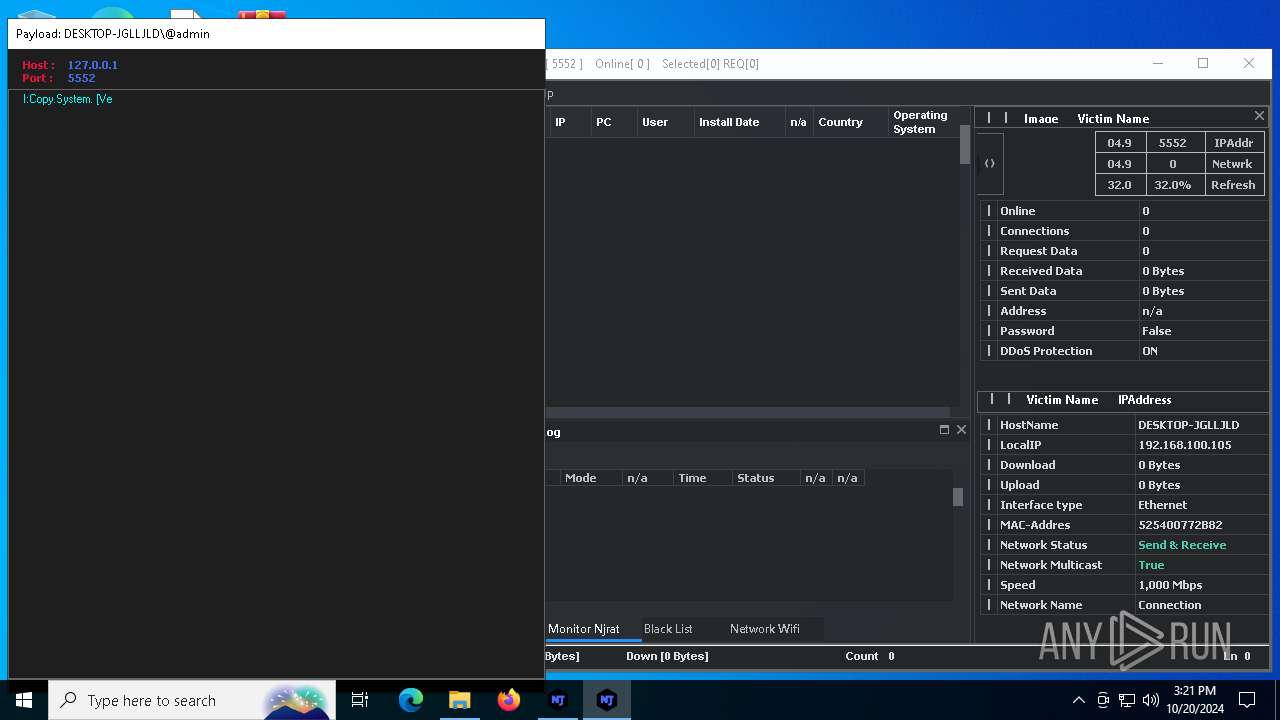The image size is (1280, 720).
Task: Open network status tray icon
Action: (1127, 700)
